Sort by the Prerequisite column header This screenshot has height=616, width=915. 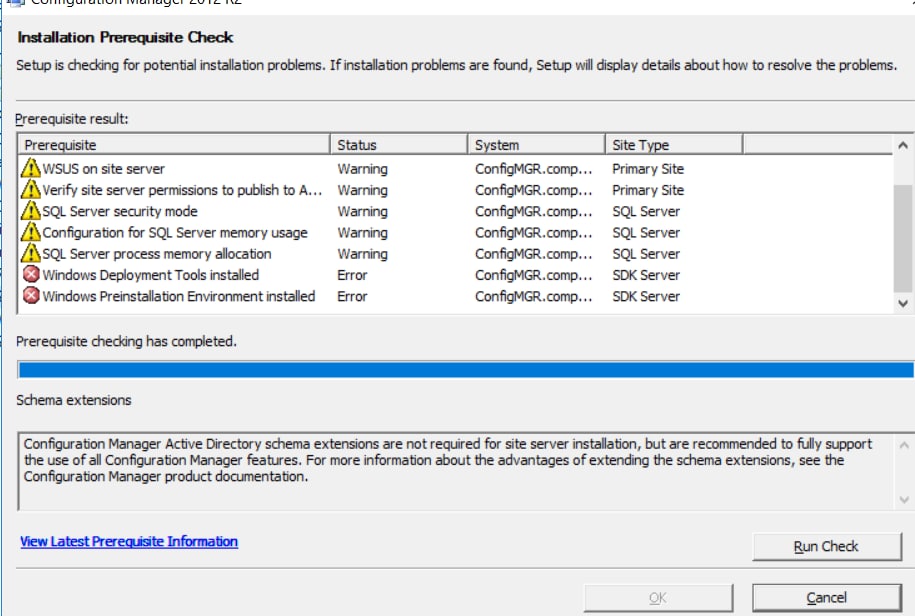[x=174, y=145]
